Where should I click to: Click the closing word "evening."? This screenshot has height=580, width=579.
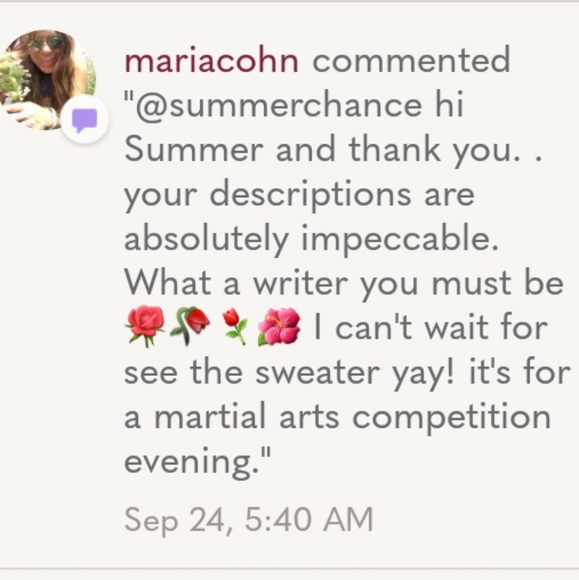(198, 463)
